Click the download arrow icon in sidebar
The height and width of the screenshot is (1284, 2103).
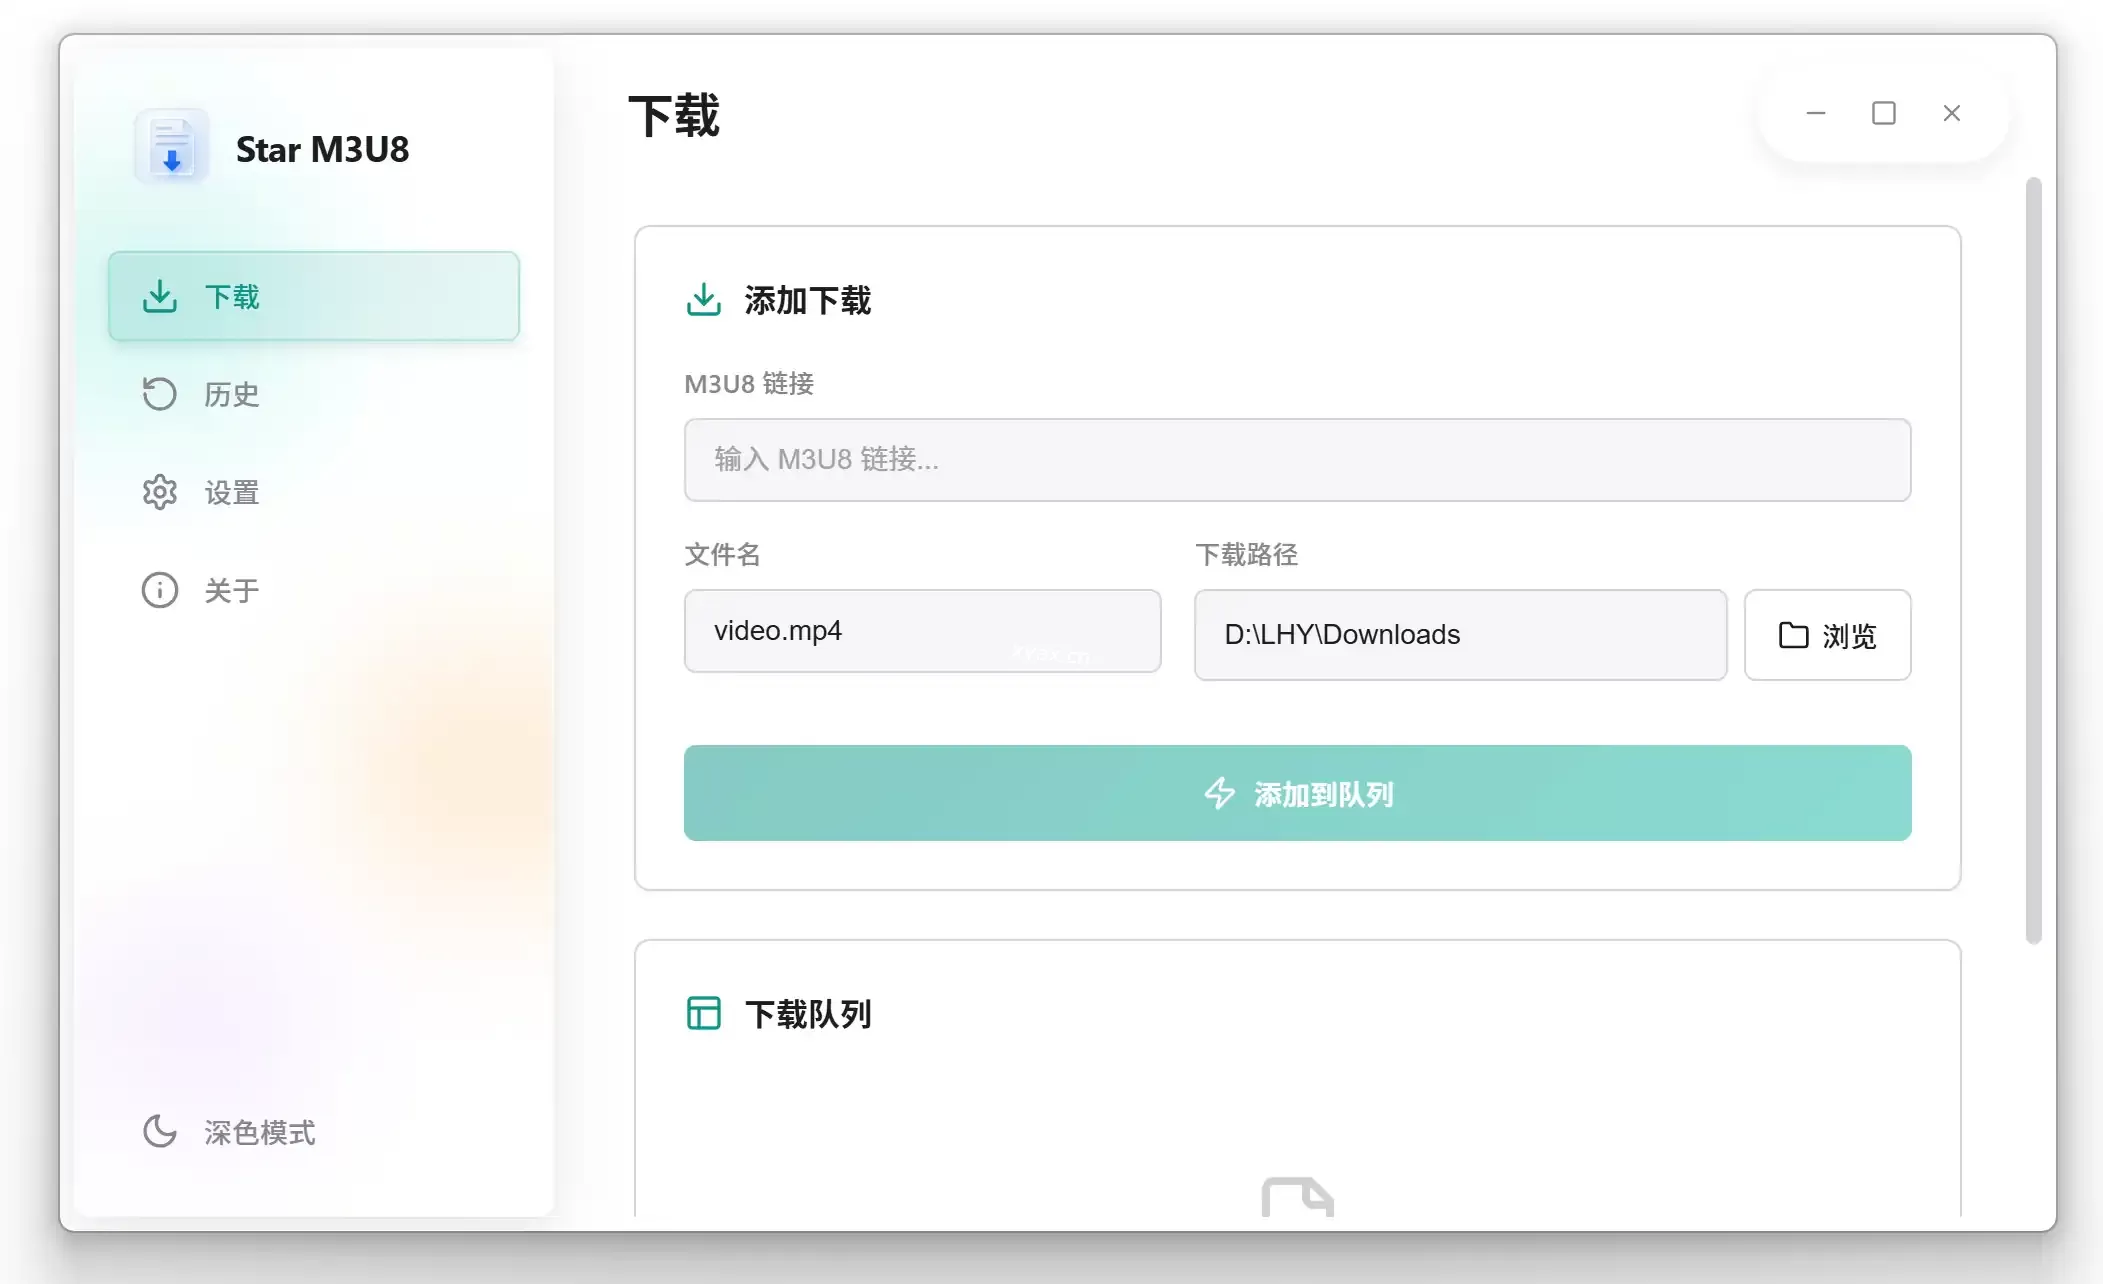click(x=160, y=296)
